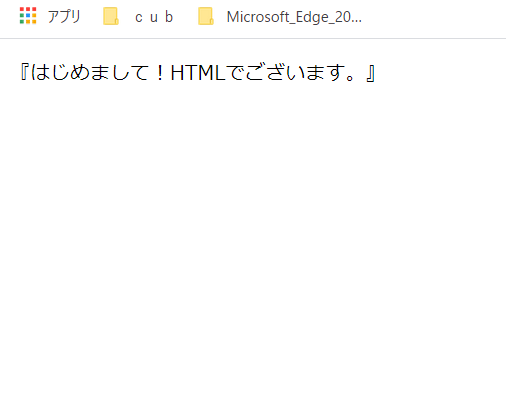Click the word Microsoft in bookmark name
Screen dimensions: 506x407
(x=257, y=17)
